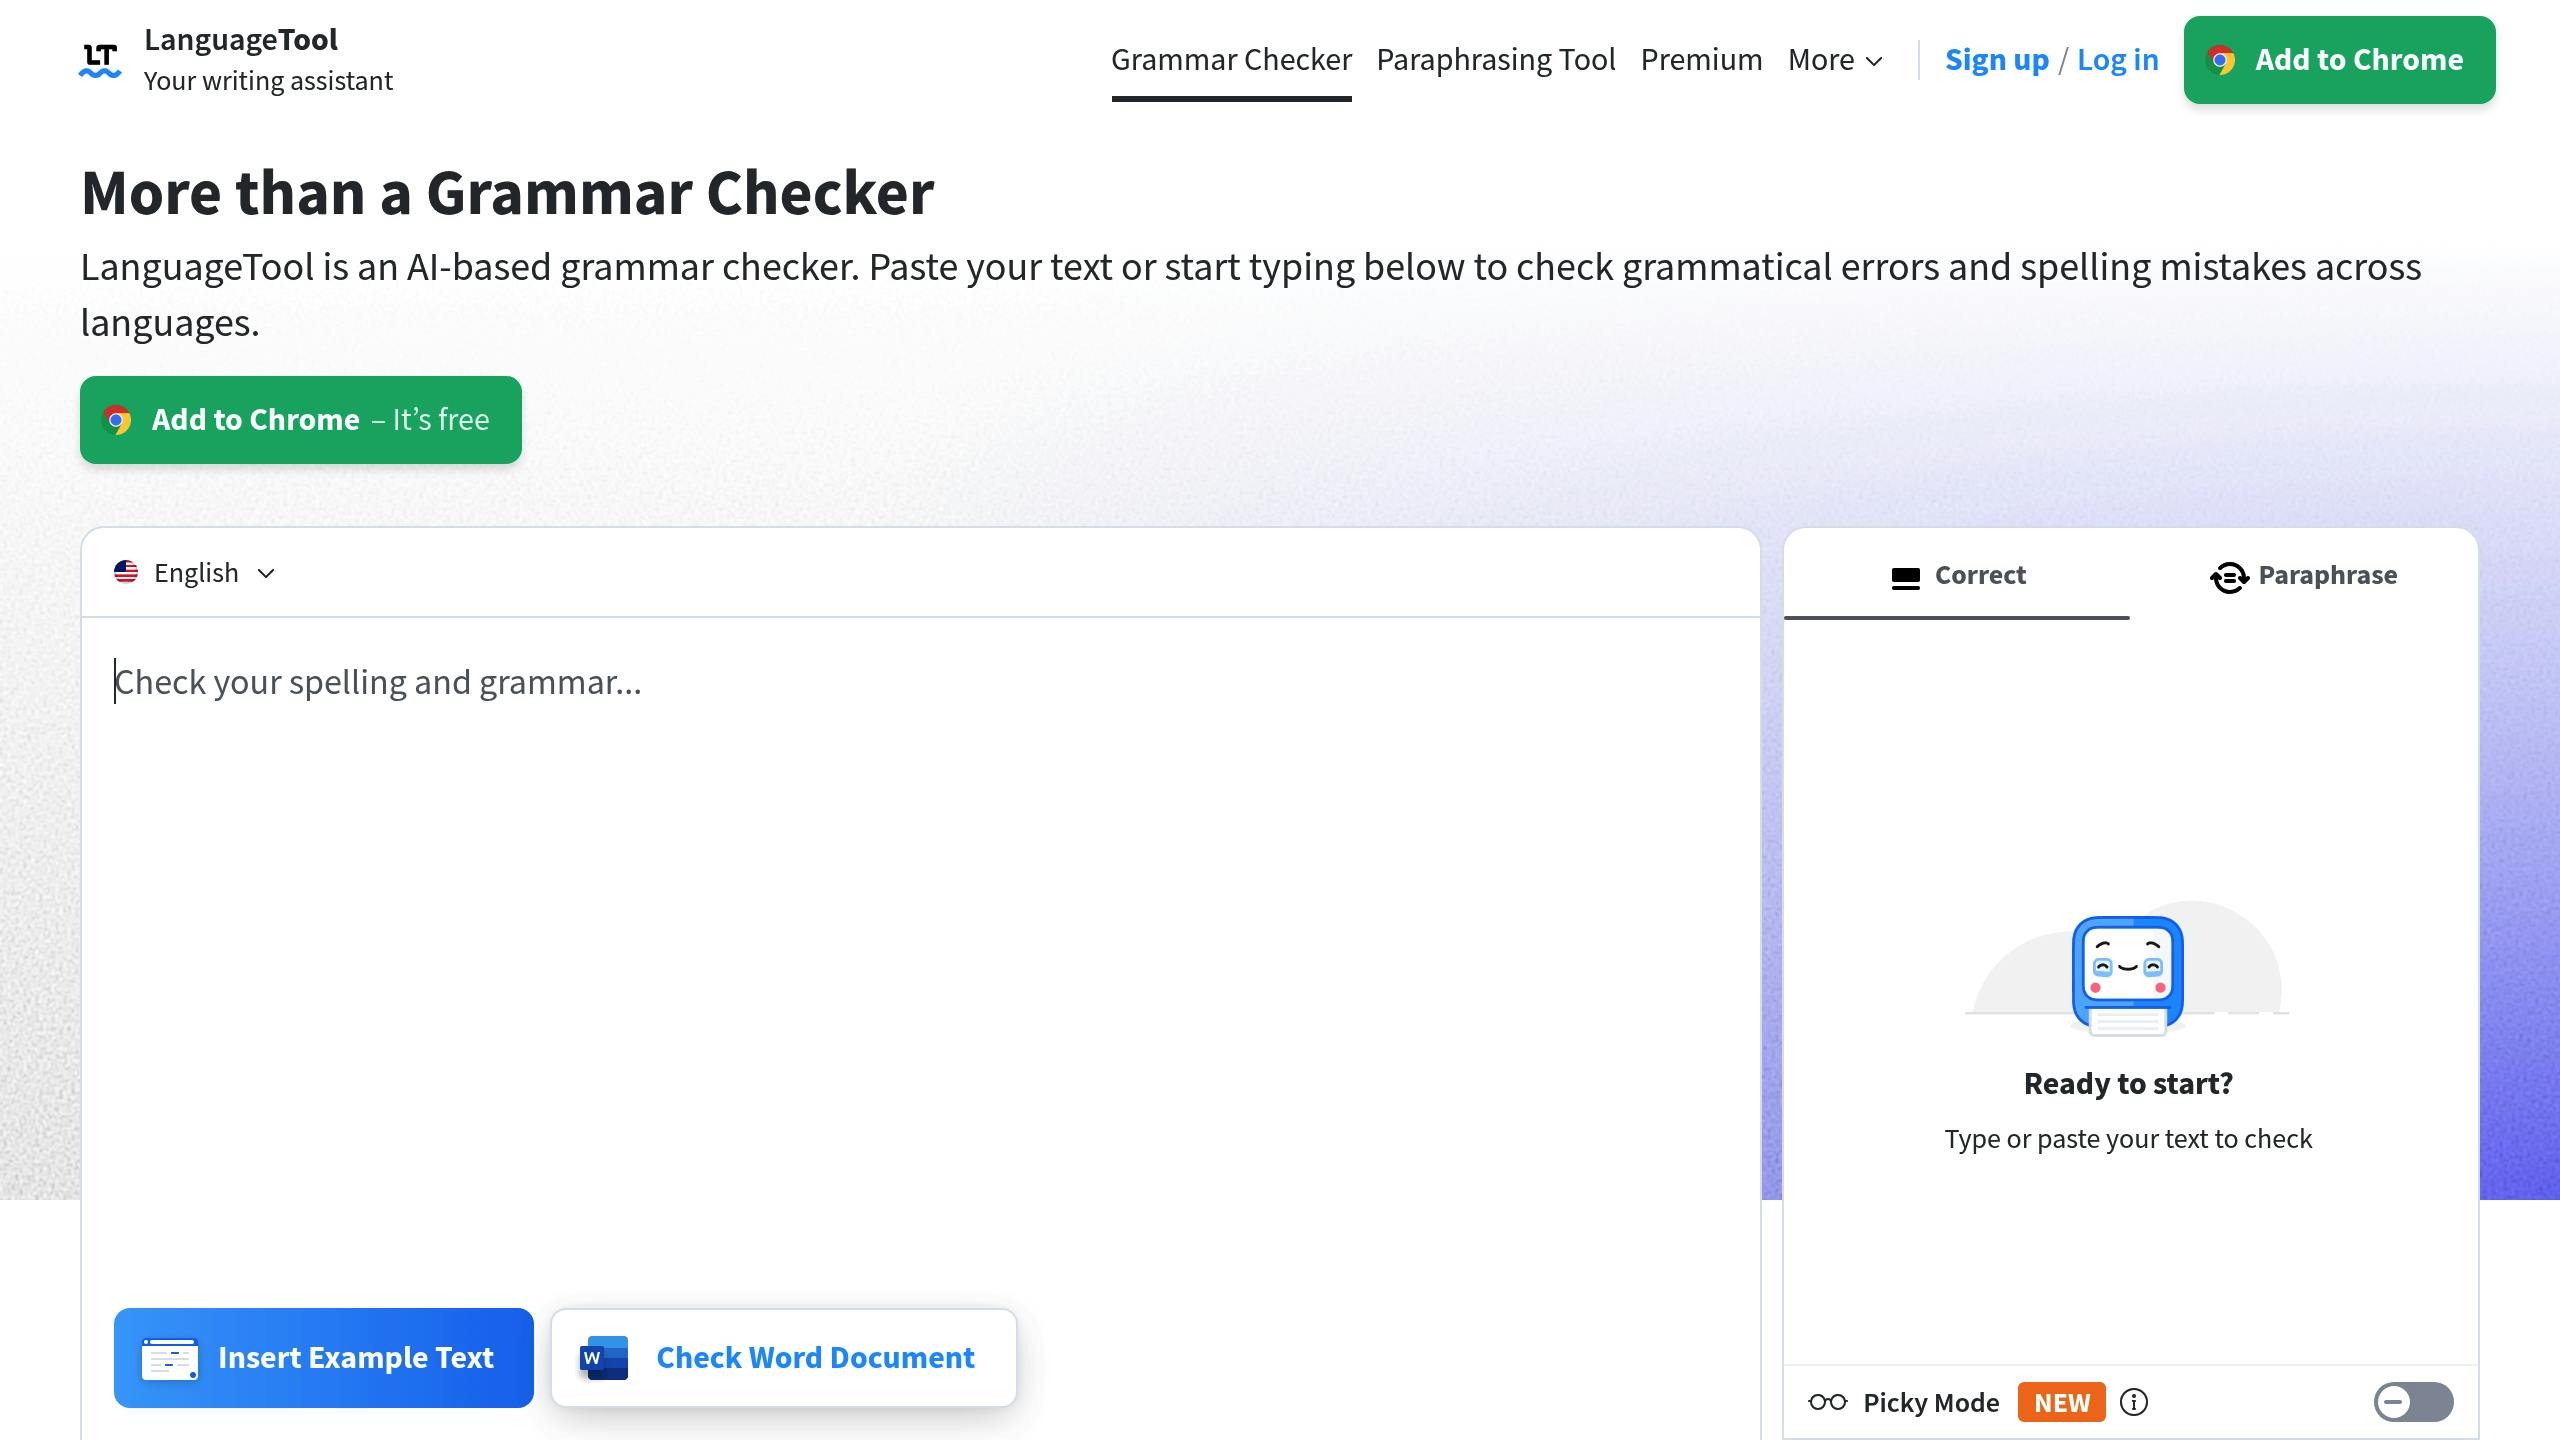Viewport: 2560px width, 1440px height.
Task: Click the Paraphrase tab's circular arrows icon
Action: click(x=2229, y=577)
